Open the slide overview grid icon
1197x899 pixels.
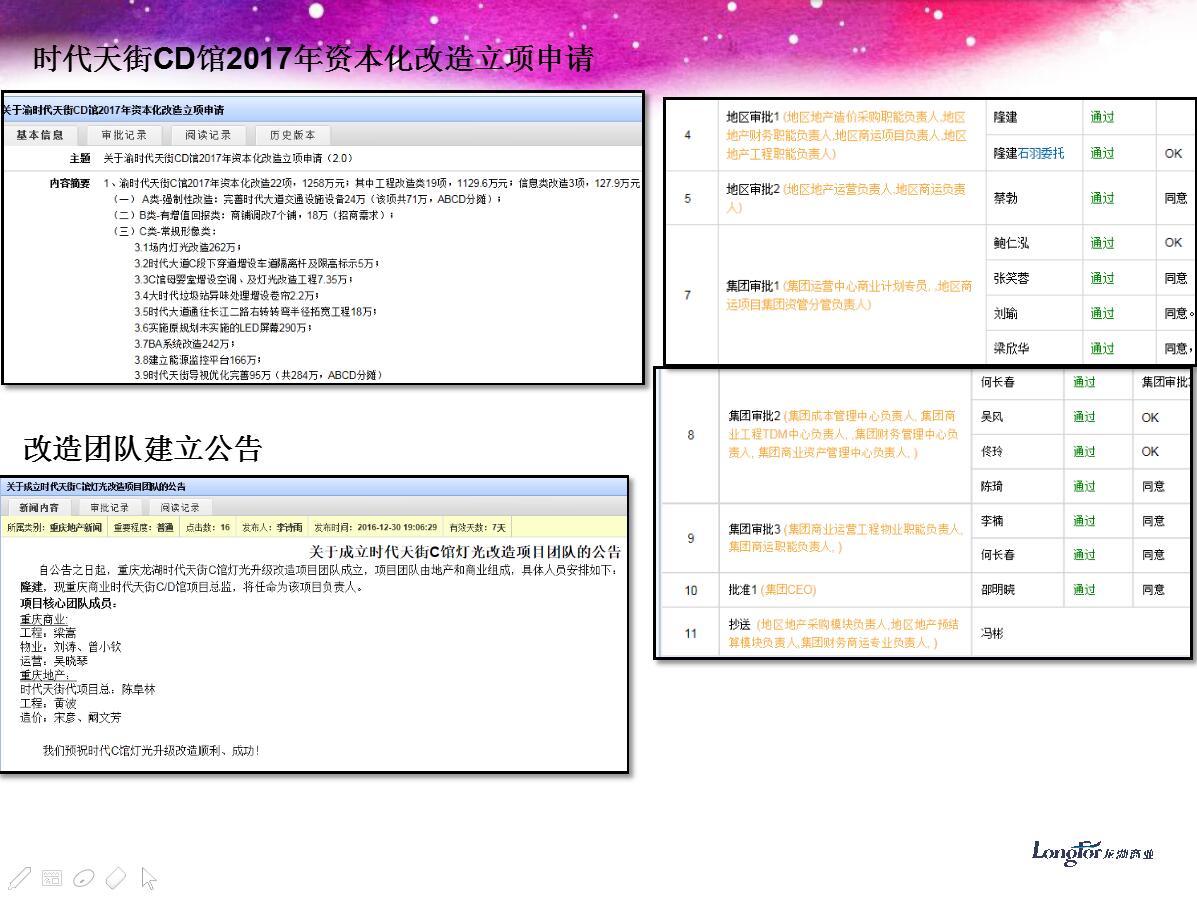click(52, 878)
